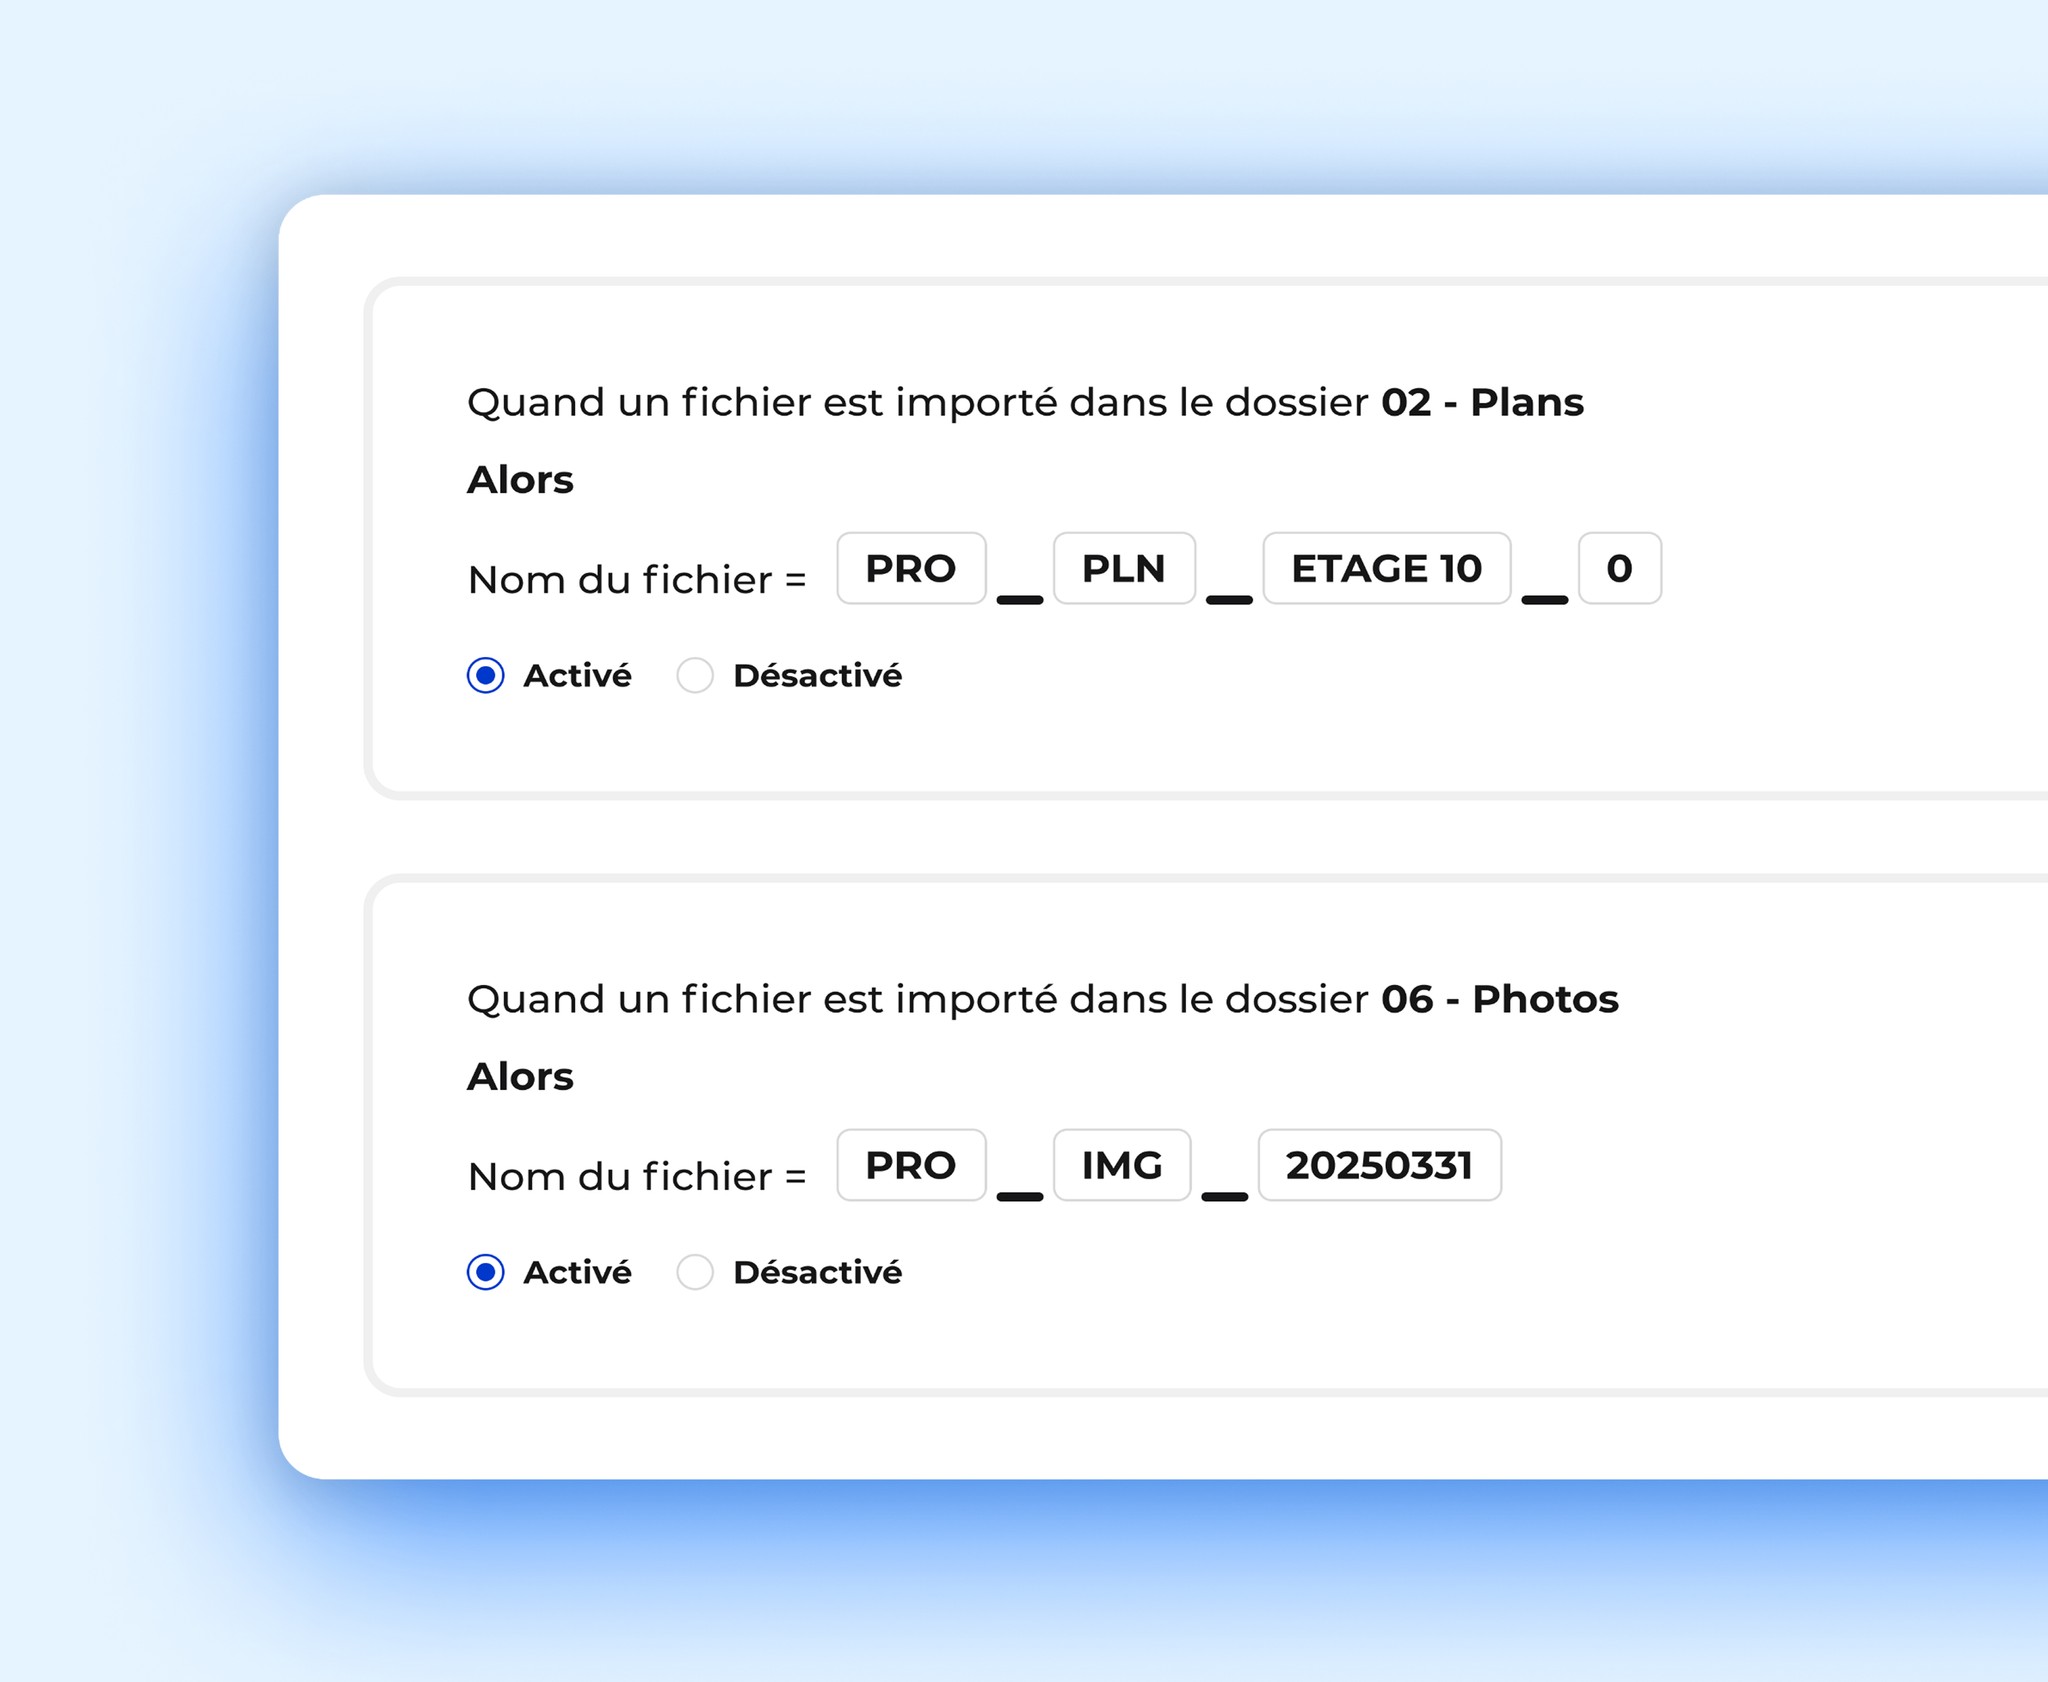Click PRO field in Plans rule

pyautogui.click(x=911, y=568)
